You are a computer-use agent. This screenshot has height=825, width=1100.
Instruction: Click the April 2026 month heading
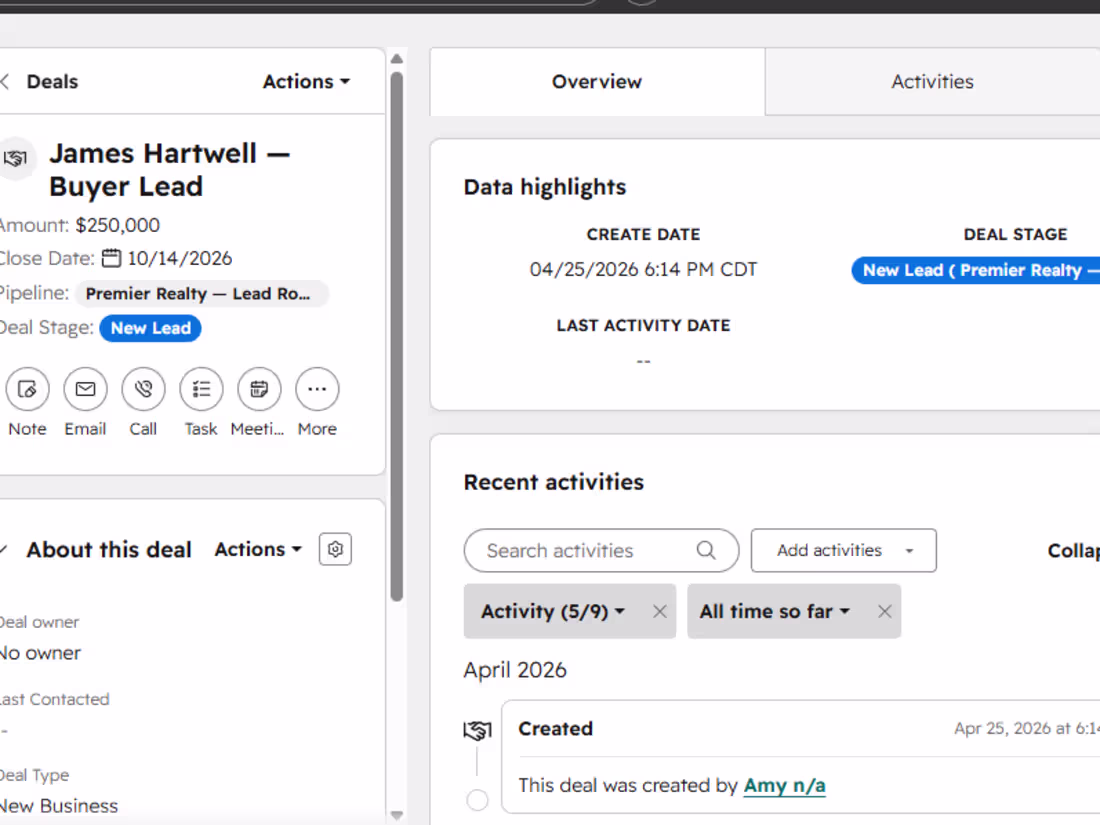(515, 670)
